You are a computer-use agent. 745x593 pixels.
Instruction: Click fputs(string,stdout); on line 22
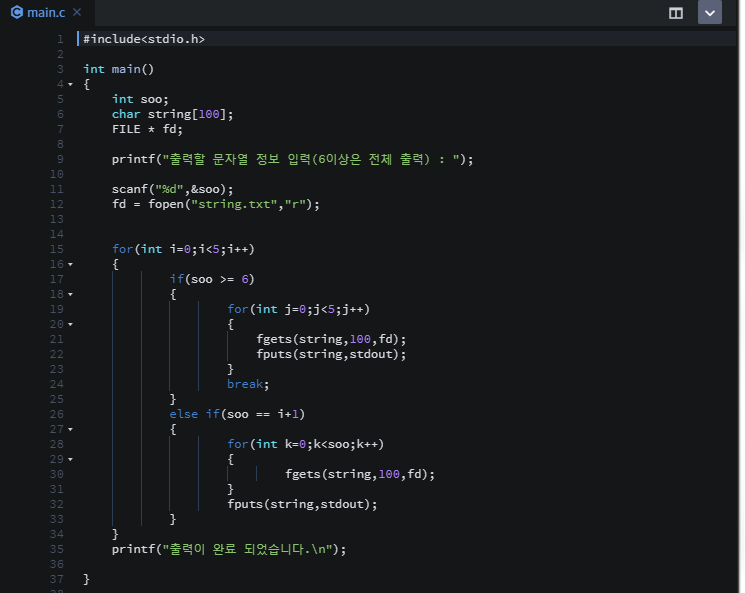click(x=331, y=354)
